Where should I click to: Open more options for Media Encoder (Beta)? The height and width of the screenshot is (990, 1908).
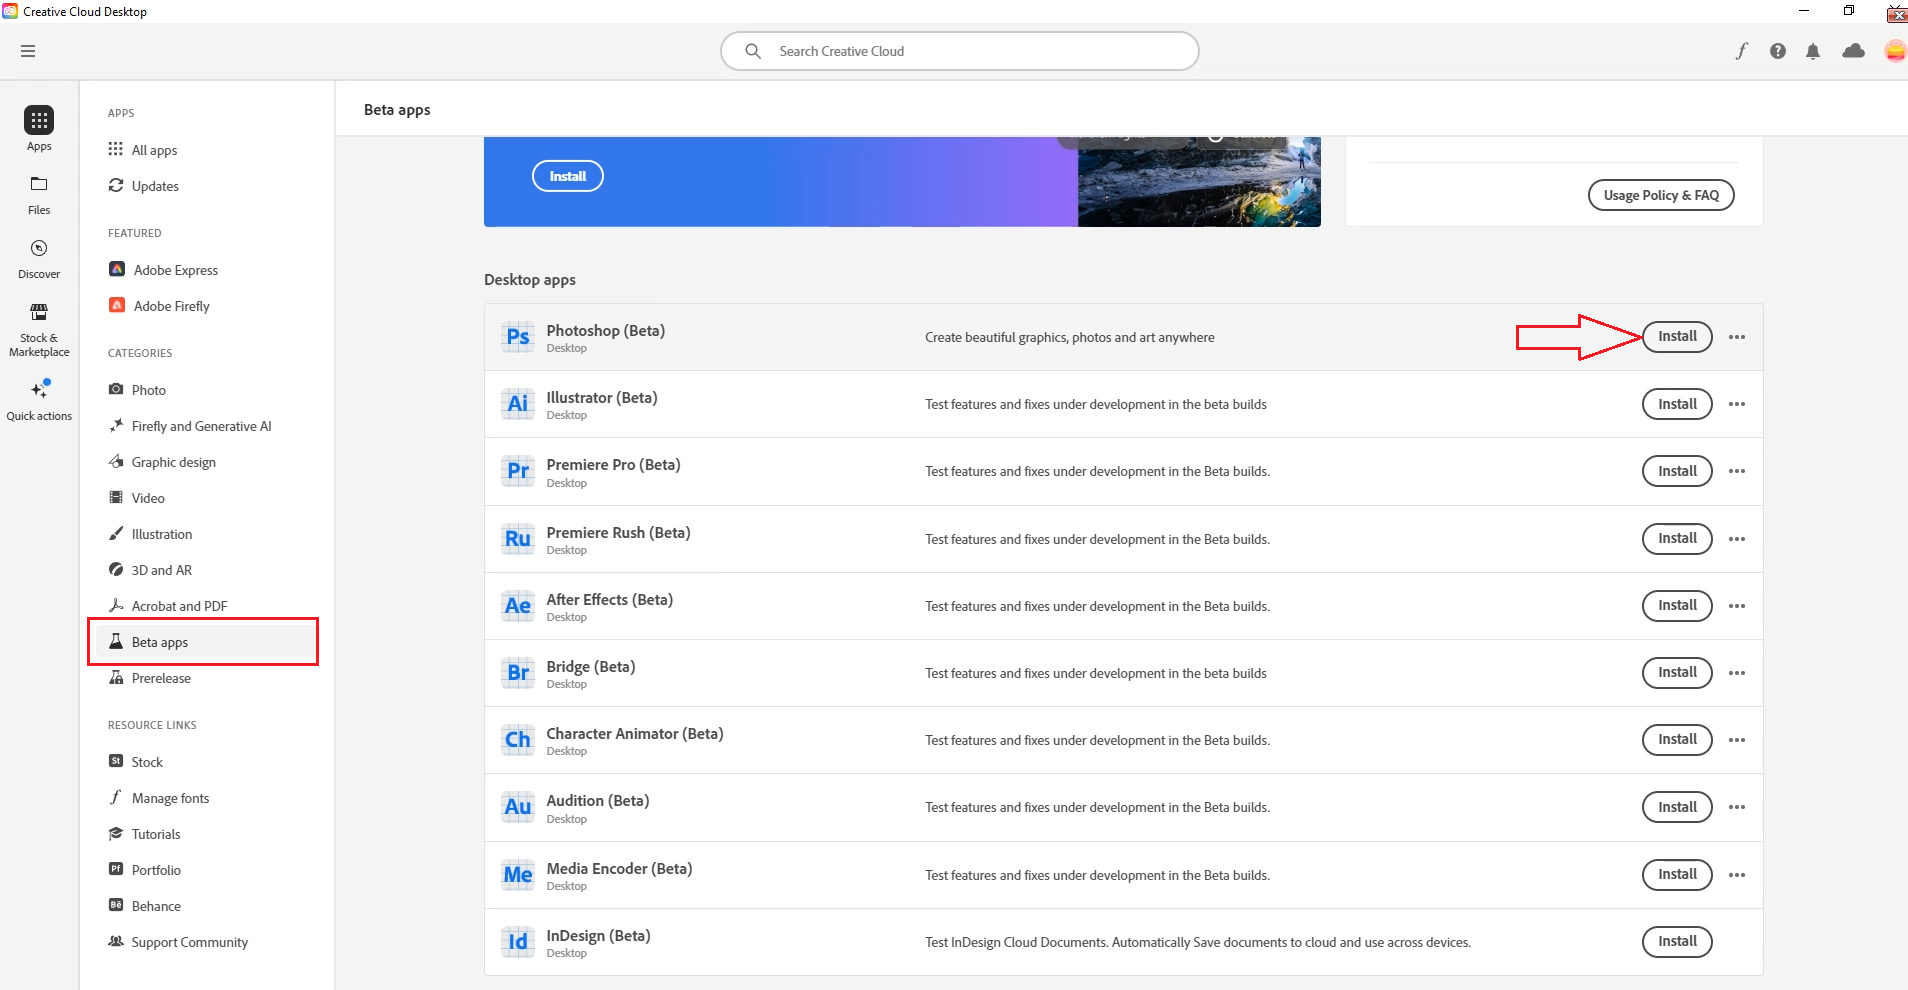click(x=1737, y=875)
